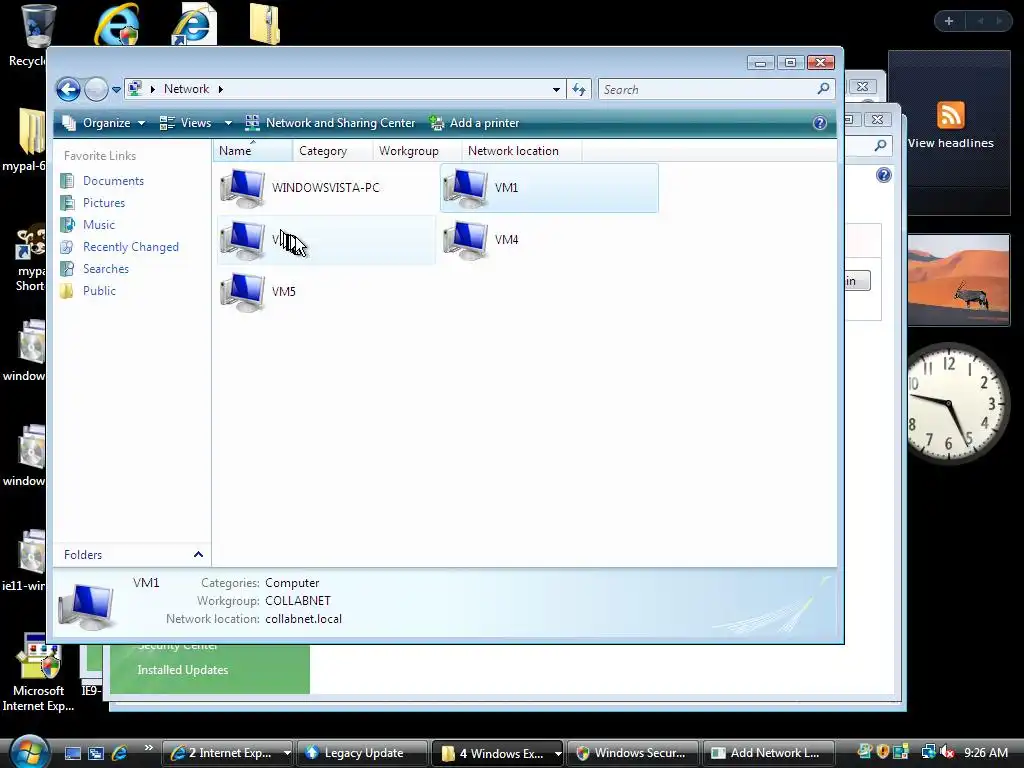Switch to Add Network Location taskbar button
Screen dimensions: 1024x768
[769, 753]
